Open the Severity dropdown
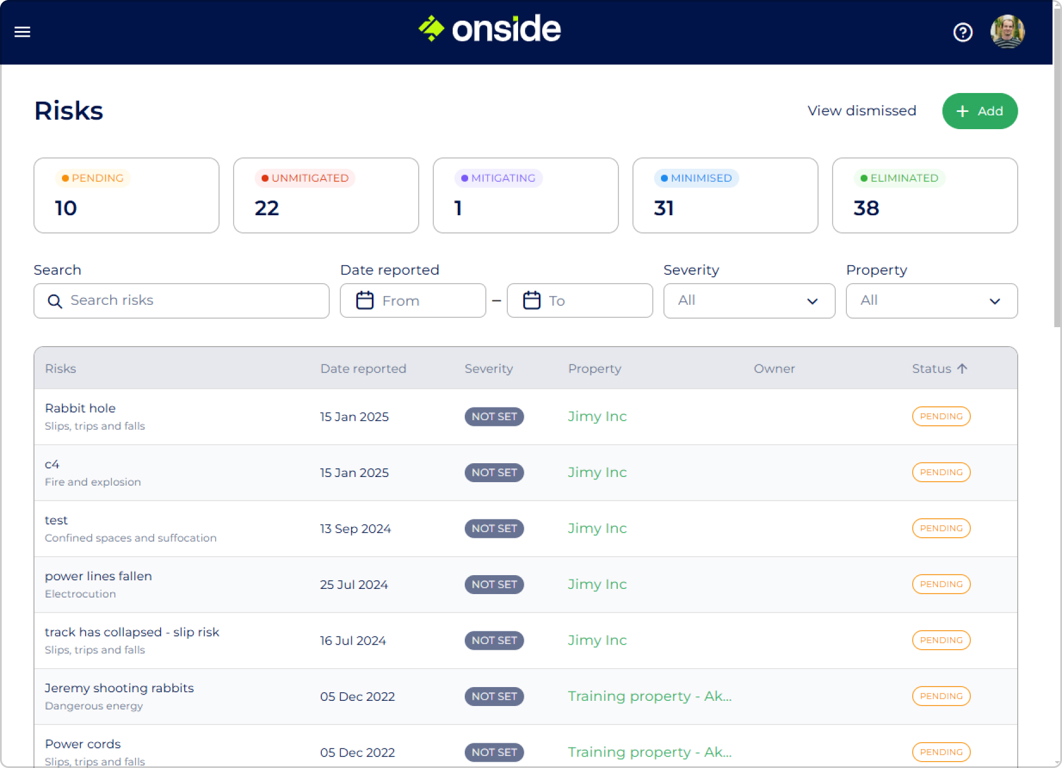This screenshot has width=1062, height=768. [x=749, y=300]
